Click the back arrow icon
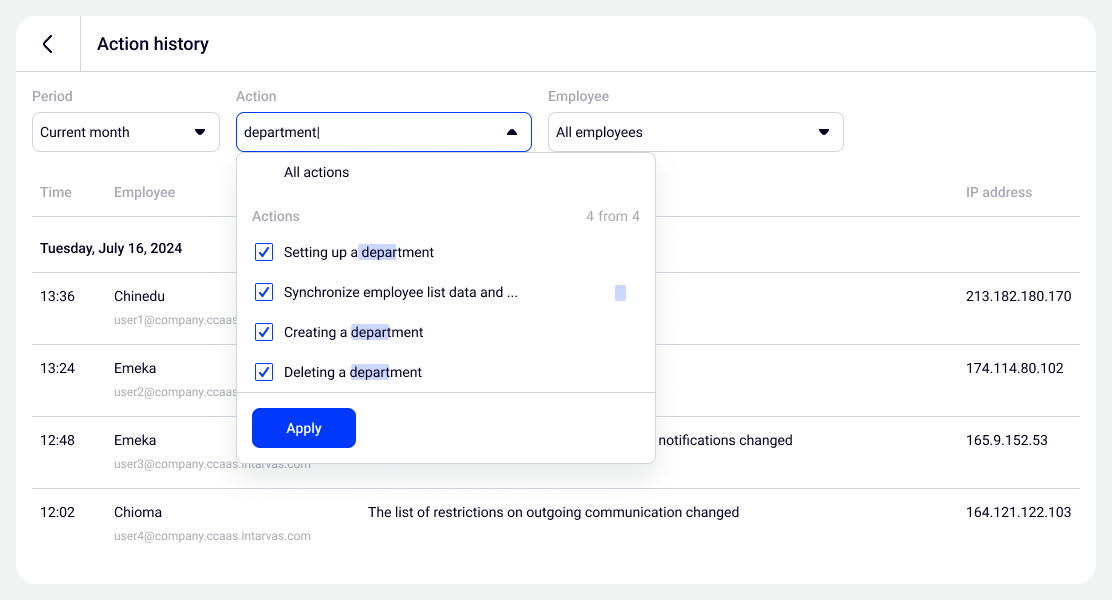 click(47, 44)
